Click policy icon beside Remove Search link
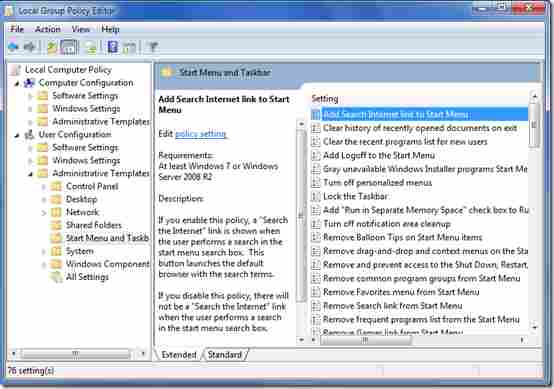 316,306
